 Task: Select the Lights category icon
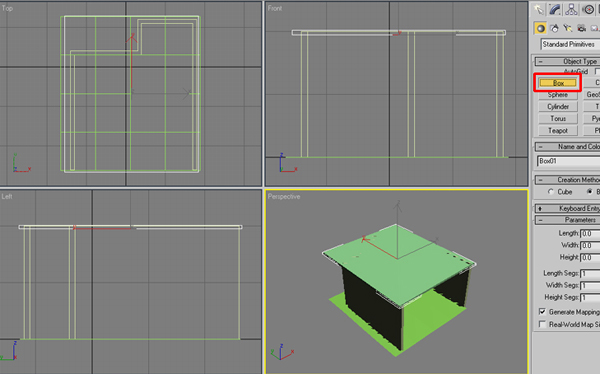(x=568, y=28)
